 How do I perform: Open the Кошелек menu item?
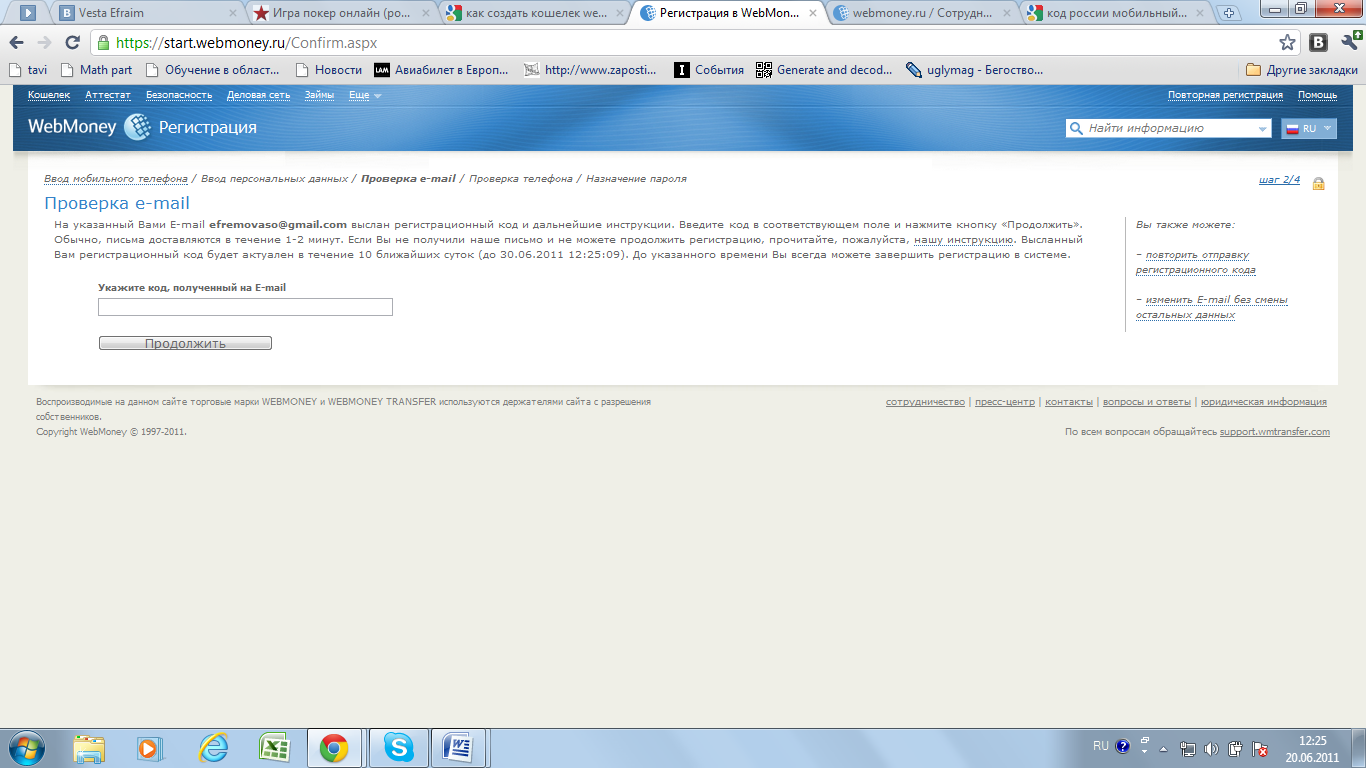[x=49, y=95]
